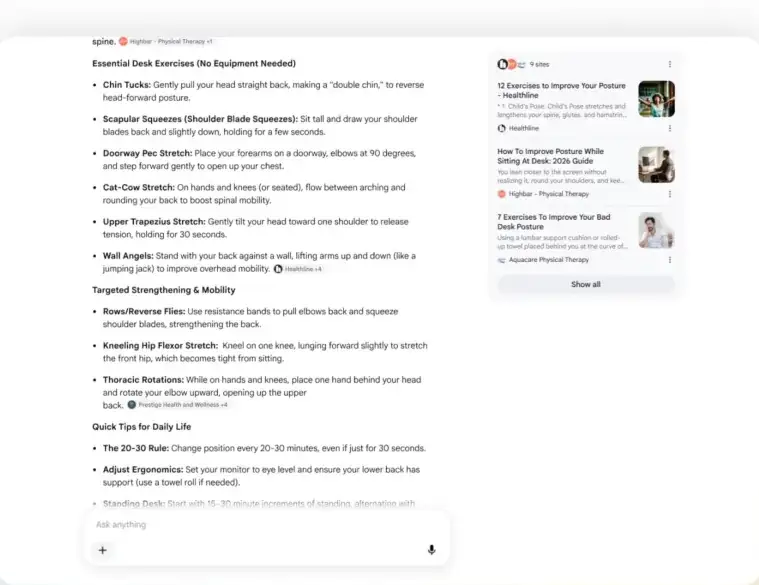The image size is (759, 585).
Task: Click the Show all sources button
Action: tap(586, 285)
